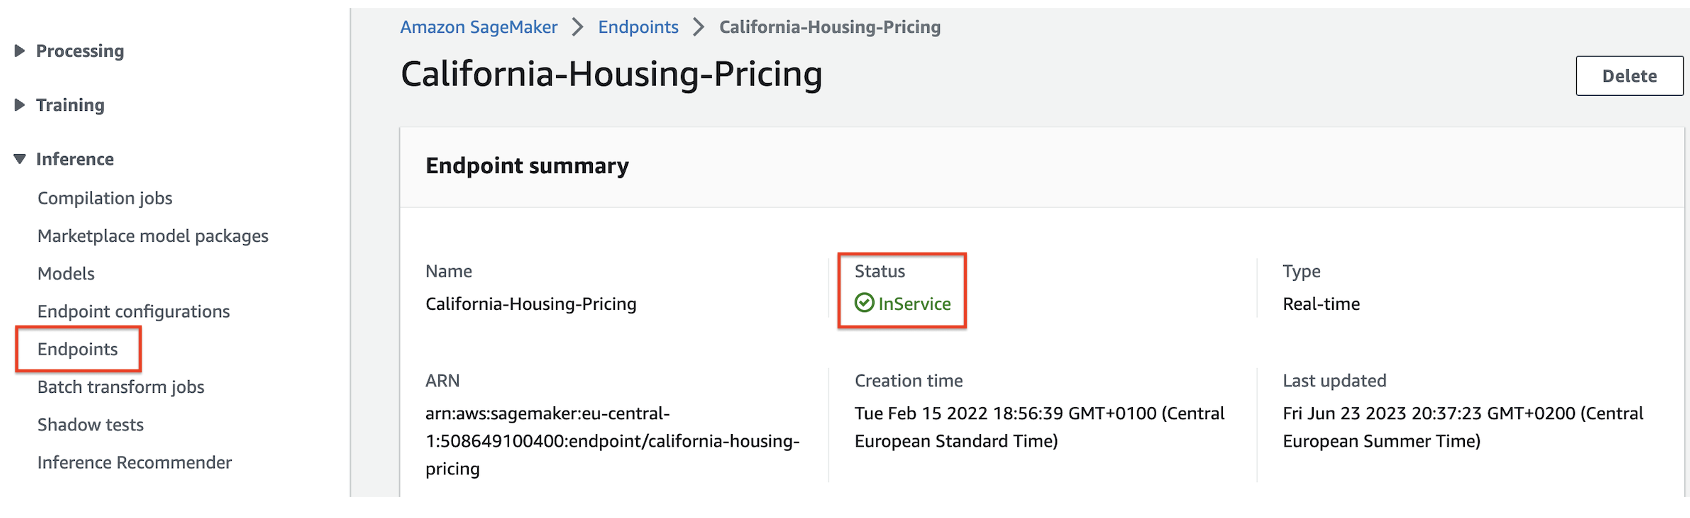Click the green InService status check icon
The height and width of the screenshot is (518, 1690).
pos(864,303)
